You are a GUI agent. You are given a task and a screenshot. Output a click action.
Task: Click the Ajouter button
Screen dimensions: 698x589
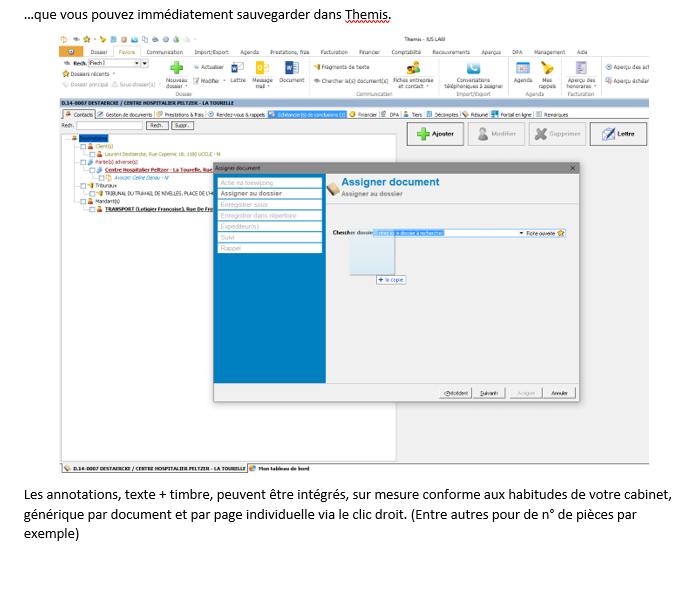(435, 134)
